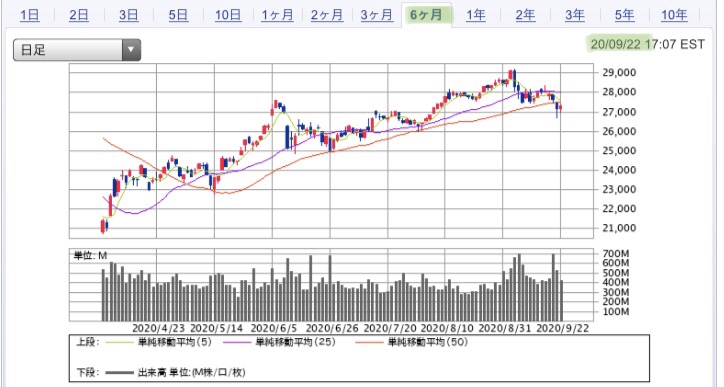Switch to the 2日 range tab
The image size is (724, 387).
pos(79,15)
